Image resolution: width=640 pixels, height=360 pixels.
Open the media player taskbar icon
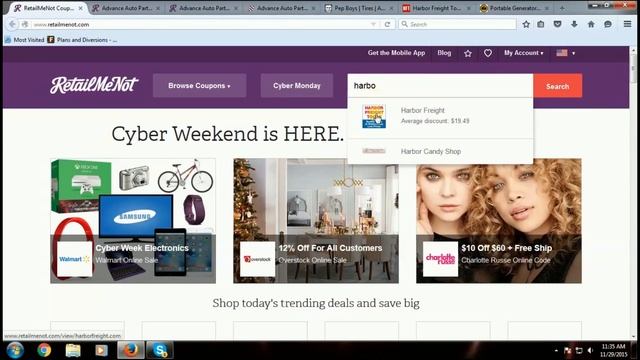tap(101, 350)
